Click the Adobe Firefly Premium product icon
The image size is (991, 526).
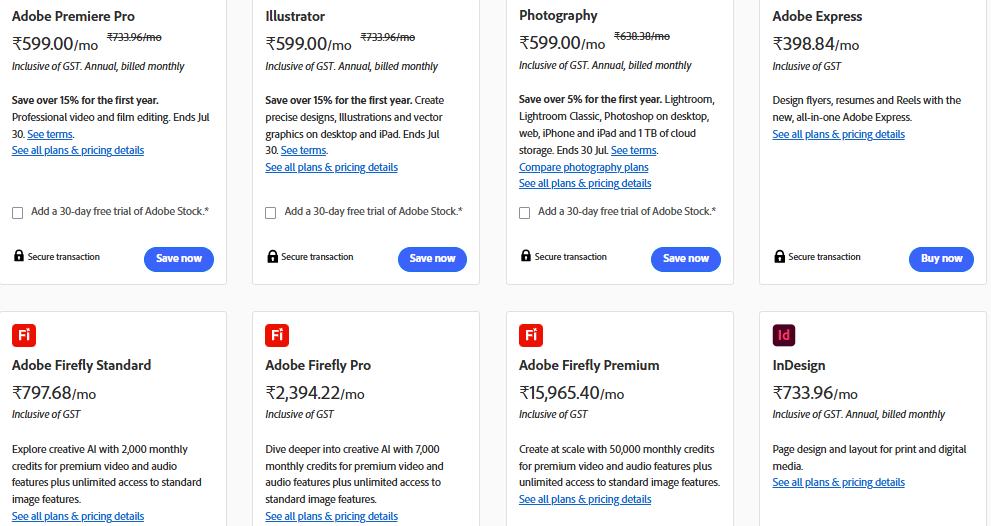point(531,335)
